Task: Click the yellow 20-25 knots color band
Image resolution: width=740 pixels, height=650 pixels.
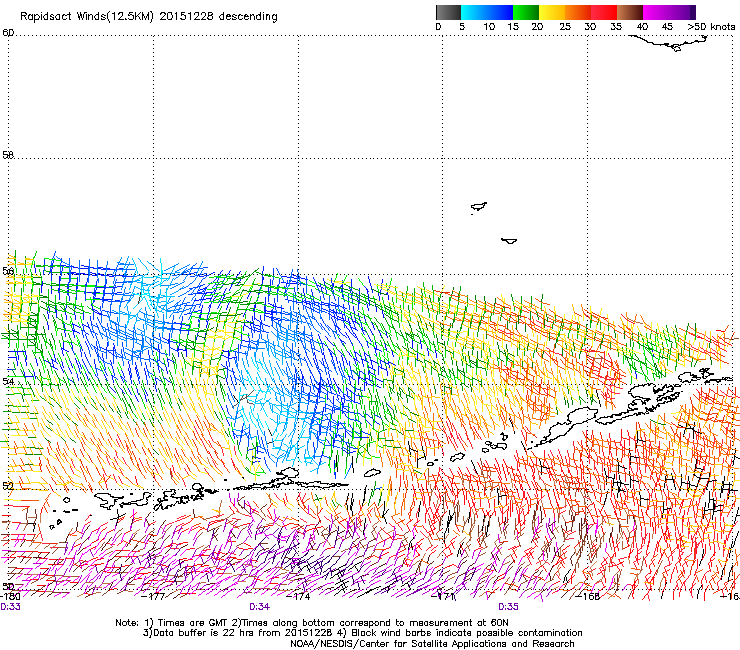Action: coord(552,12)
